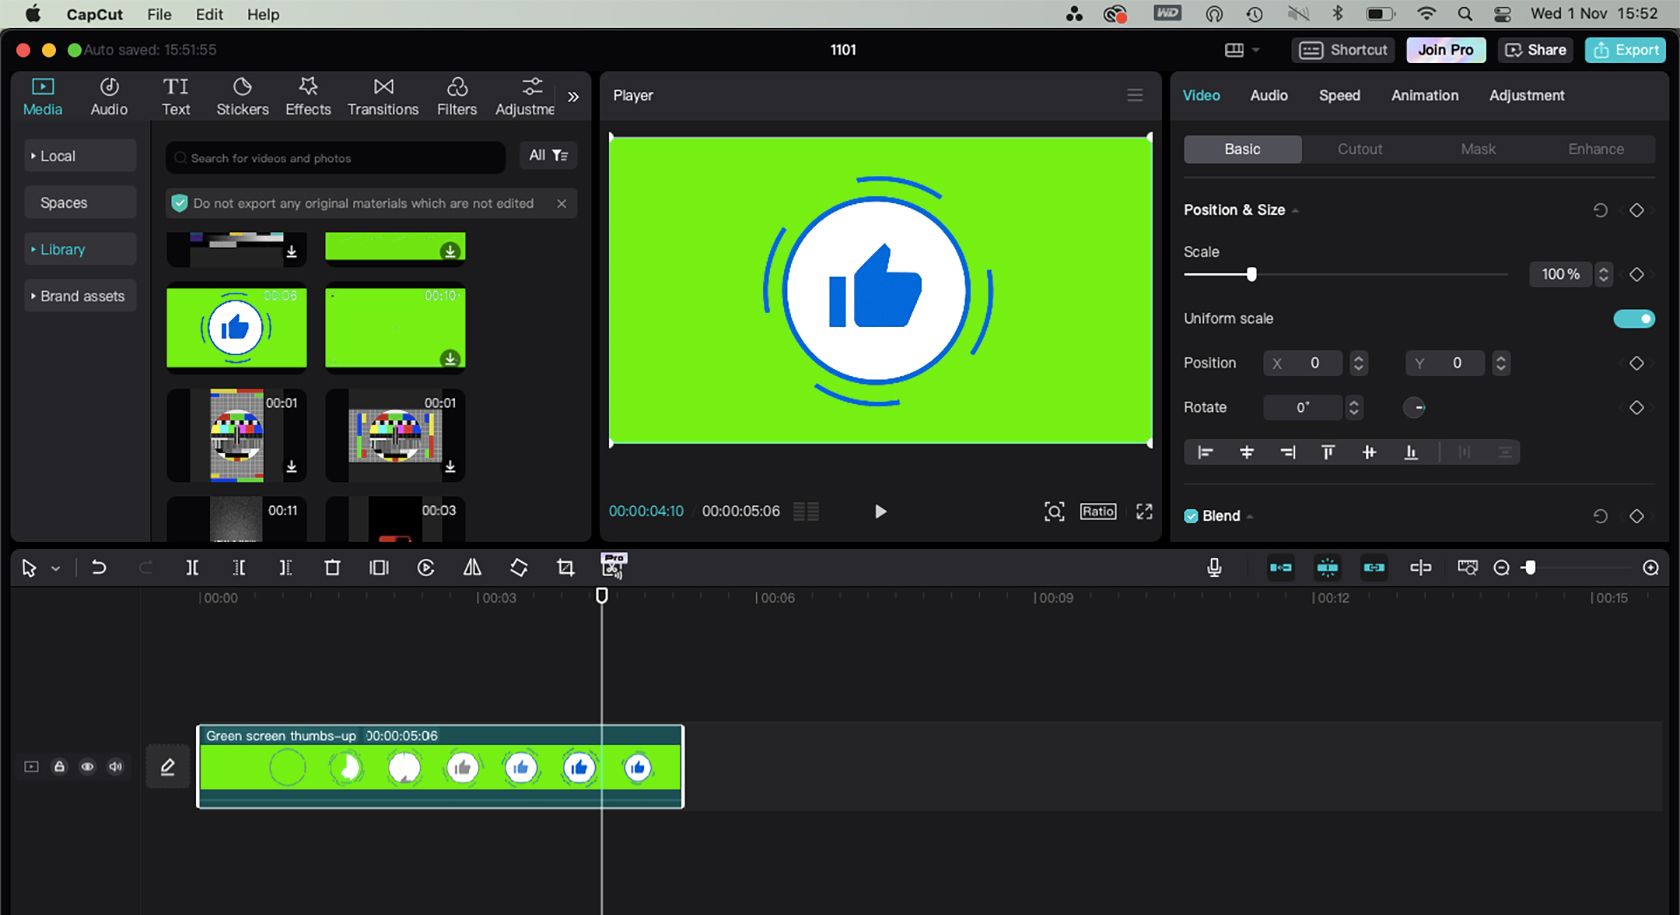Click the Rotate tool in the timeline toolbar
This screenshot has height=915, width=1680.
pyautogui.click(x=519, y=567)
